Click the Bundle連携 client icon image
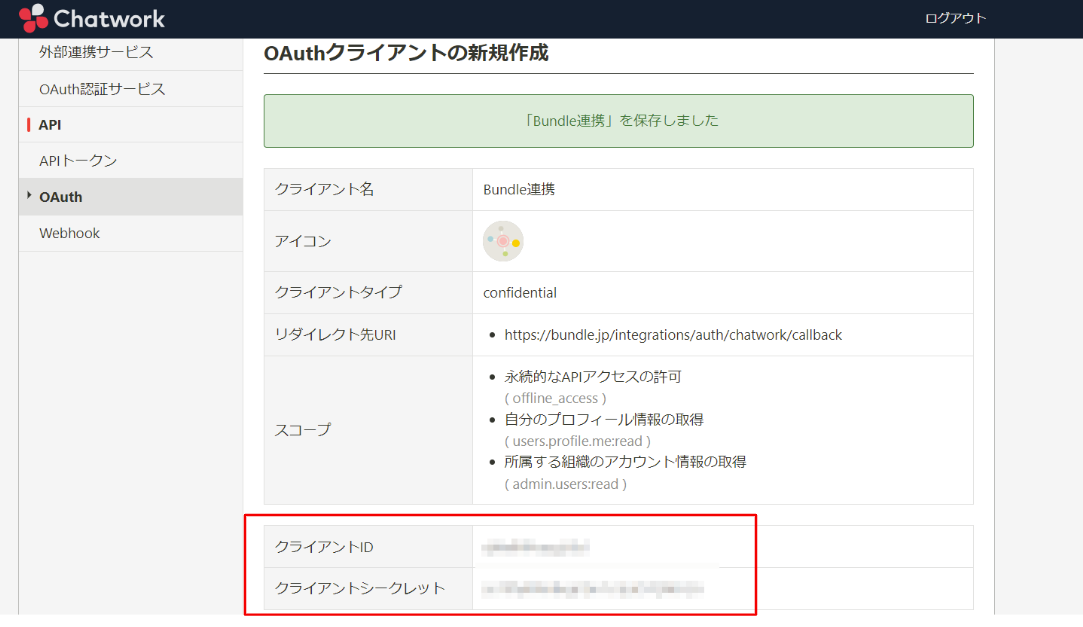Viewport: 1083px width, 627px height. pos(503,241)
